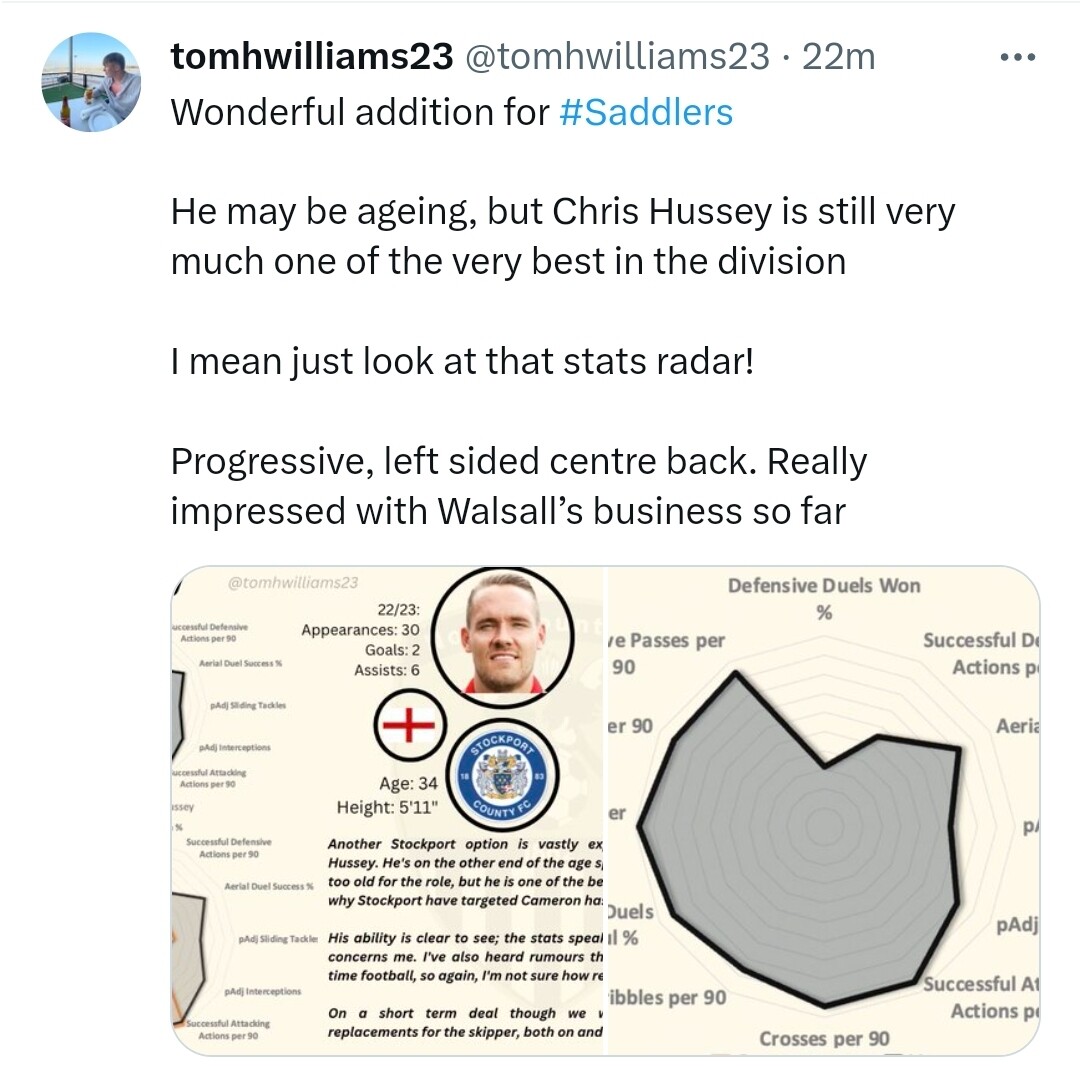
Task: Click the 'Another Stockport option' paragraph
Action: coord(465,872)
